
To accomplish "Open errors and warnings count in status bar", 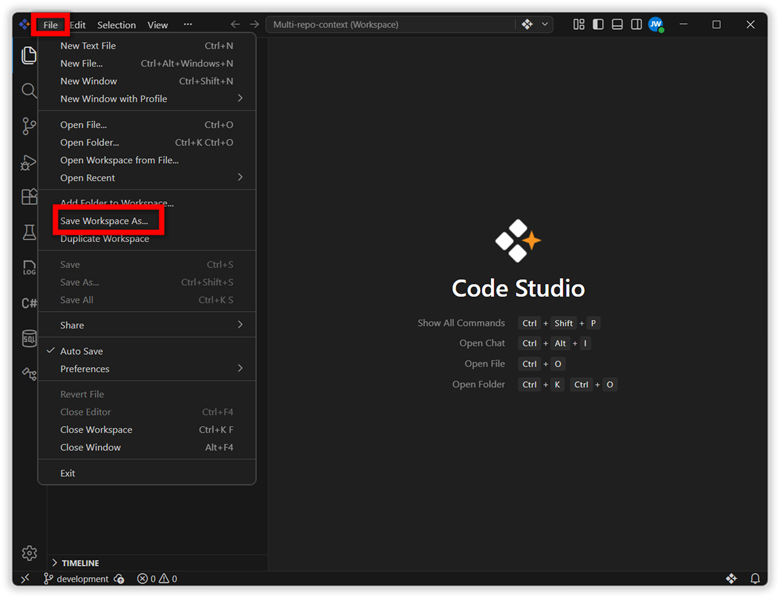I will 157,579.
